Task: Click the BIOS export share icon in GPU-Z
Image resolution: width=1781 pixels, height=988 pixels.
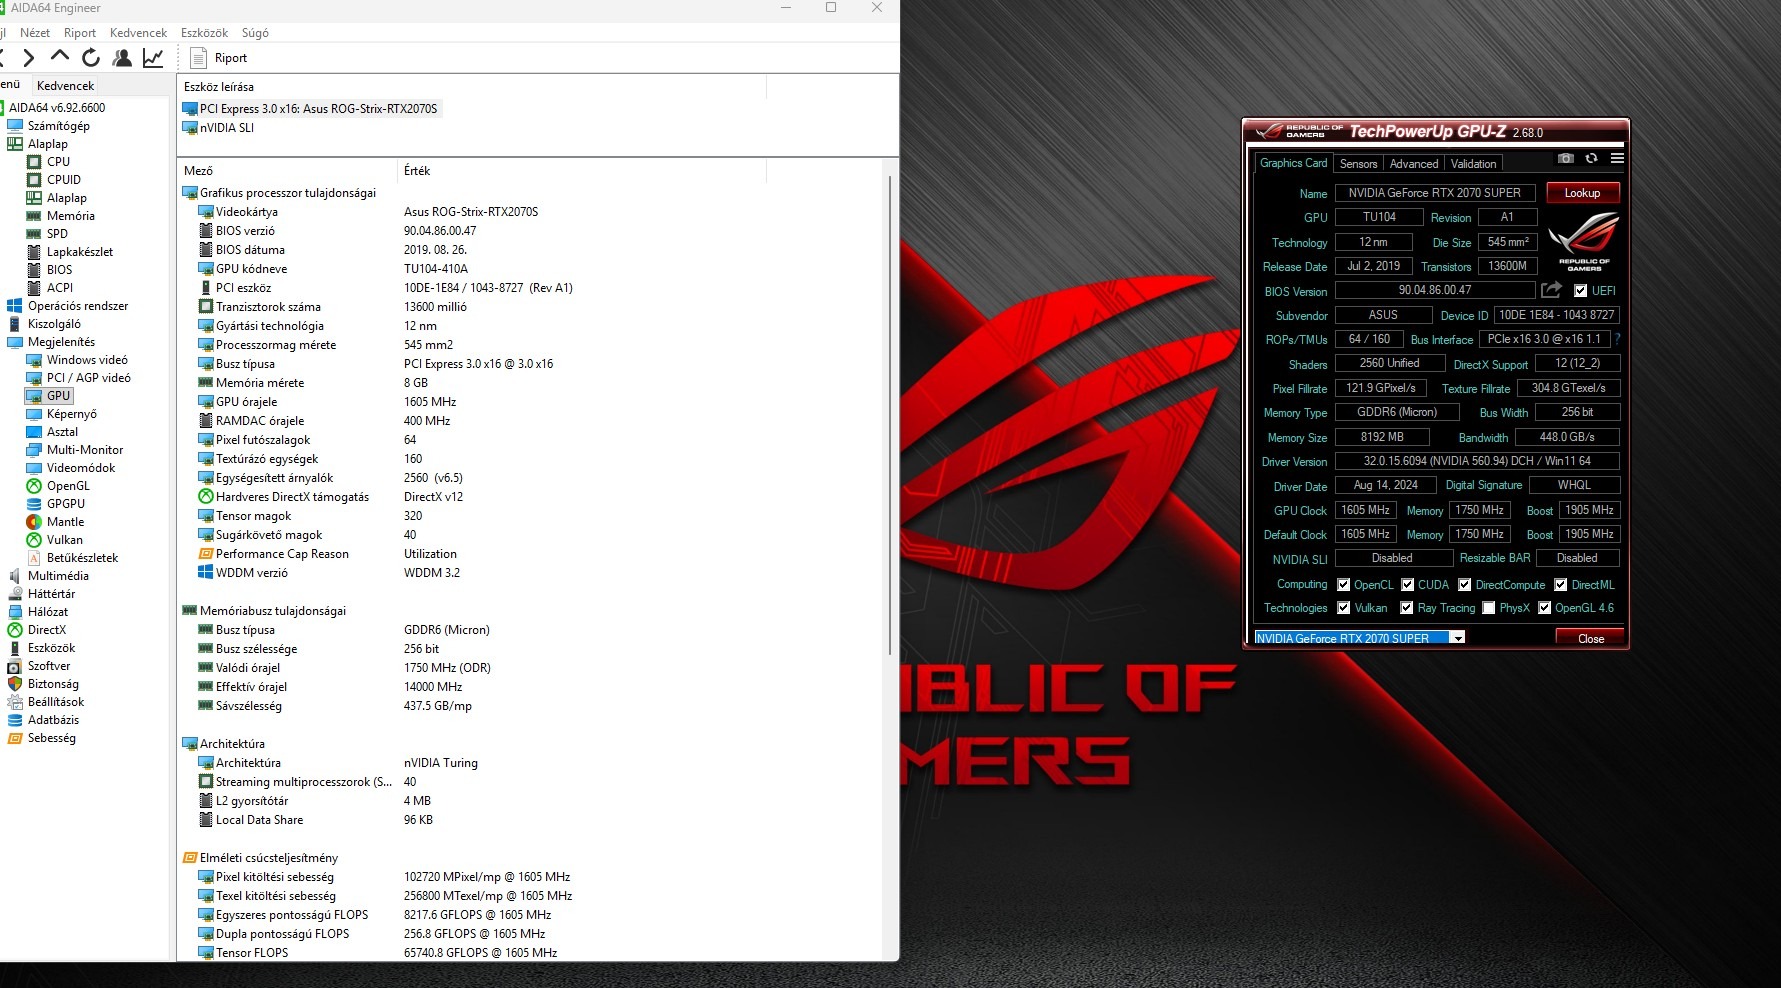Action: pos(1551,290)
